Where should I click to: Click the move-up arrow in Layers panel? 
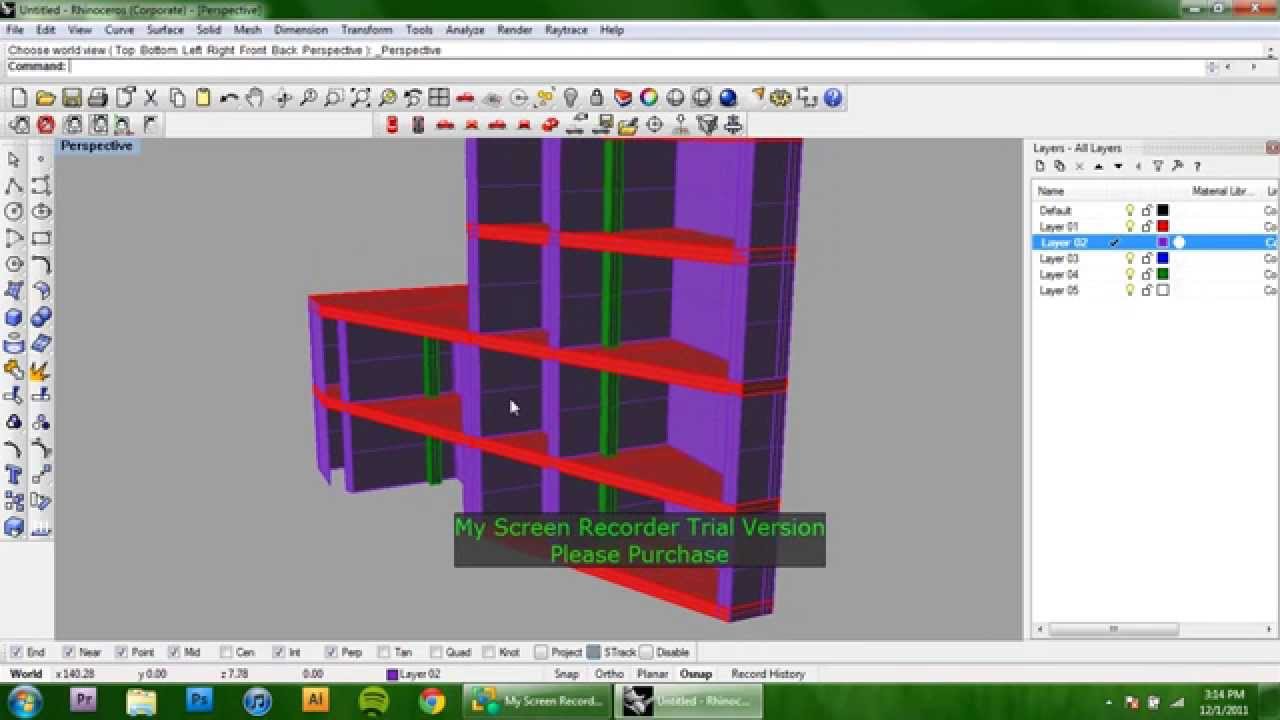pos(1099,166)
